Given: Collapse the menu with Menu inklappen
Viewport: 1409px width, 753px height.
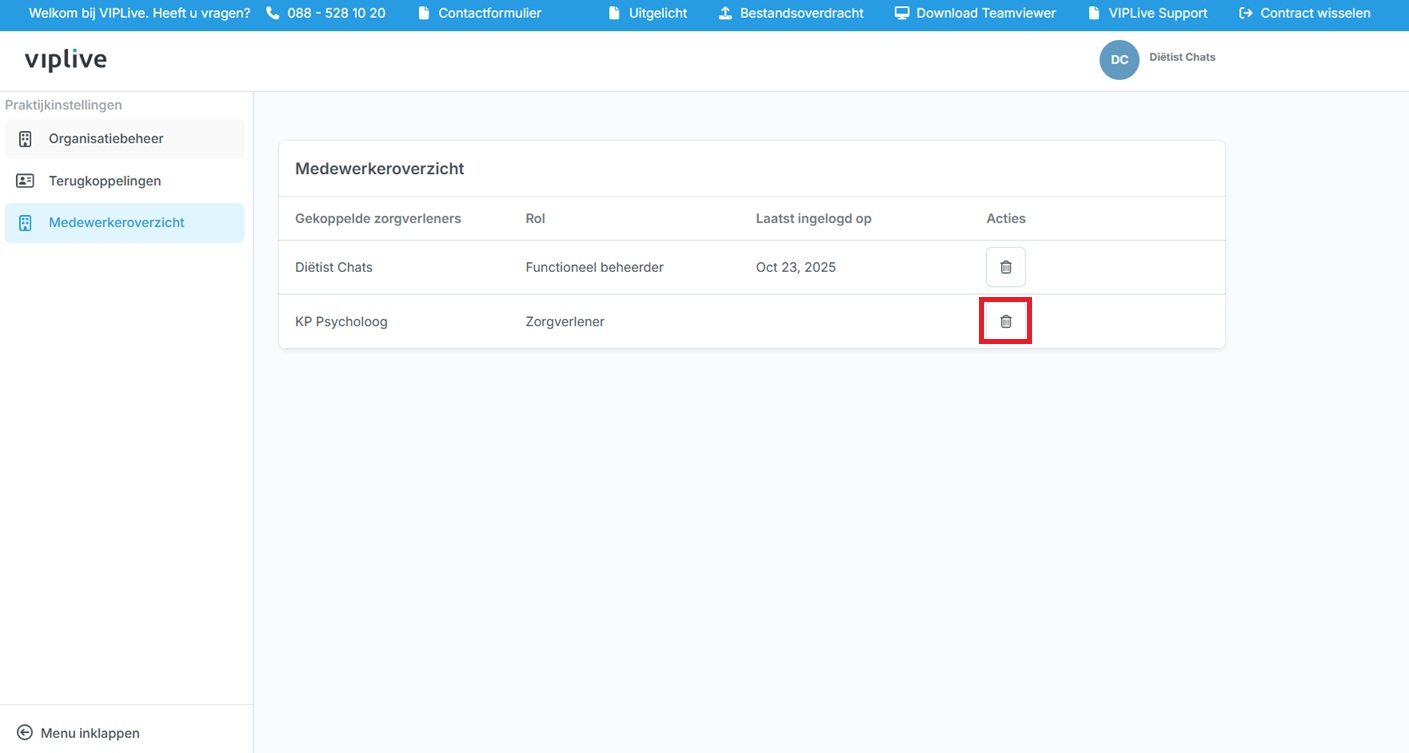Looking at the screenshot, I should (x=79, y=733).
